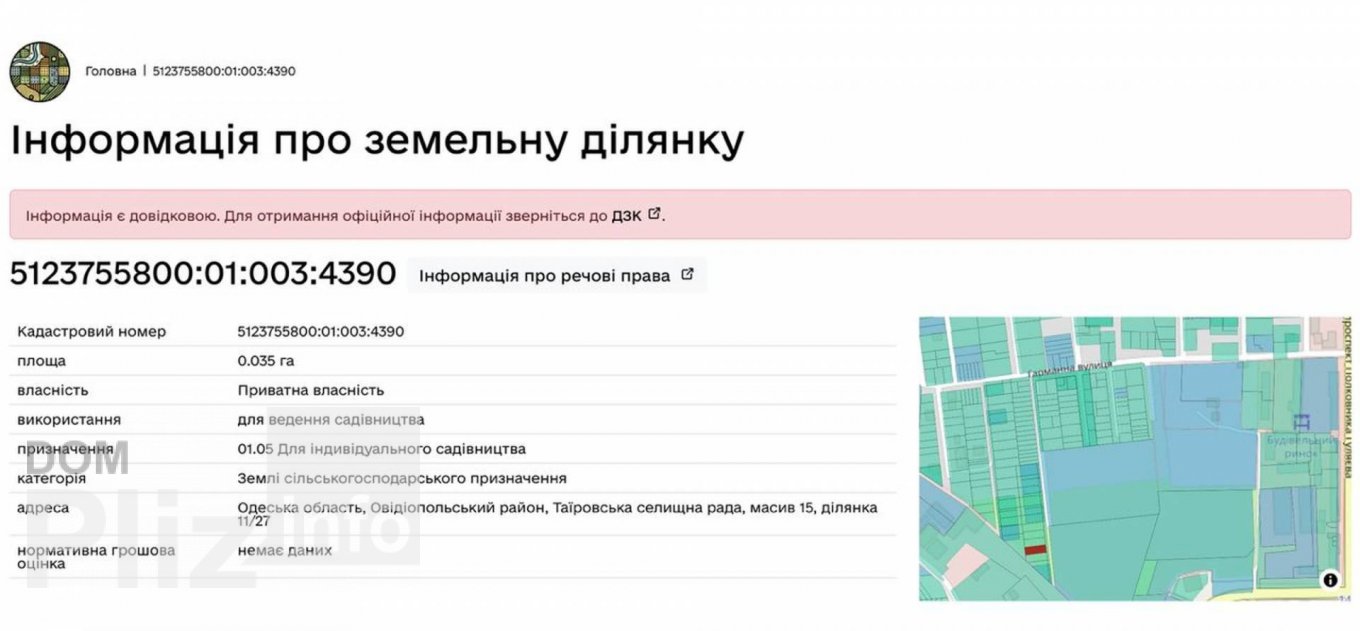Click the Гарманна вулиця street label

click(1069, 371)
